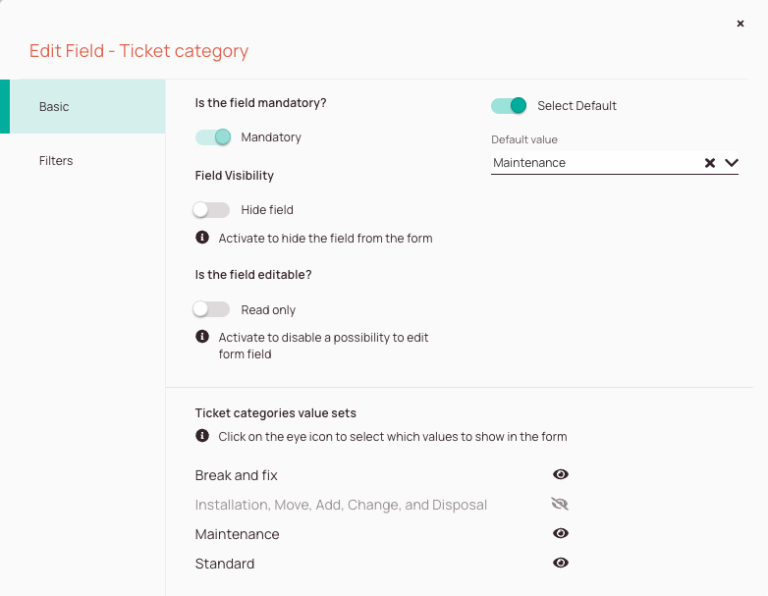
Task: Expand the Default value dropdown arrow
Action: [x=731, y=163]
